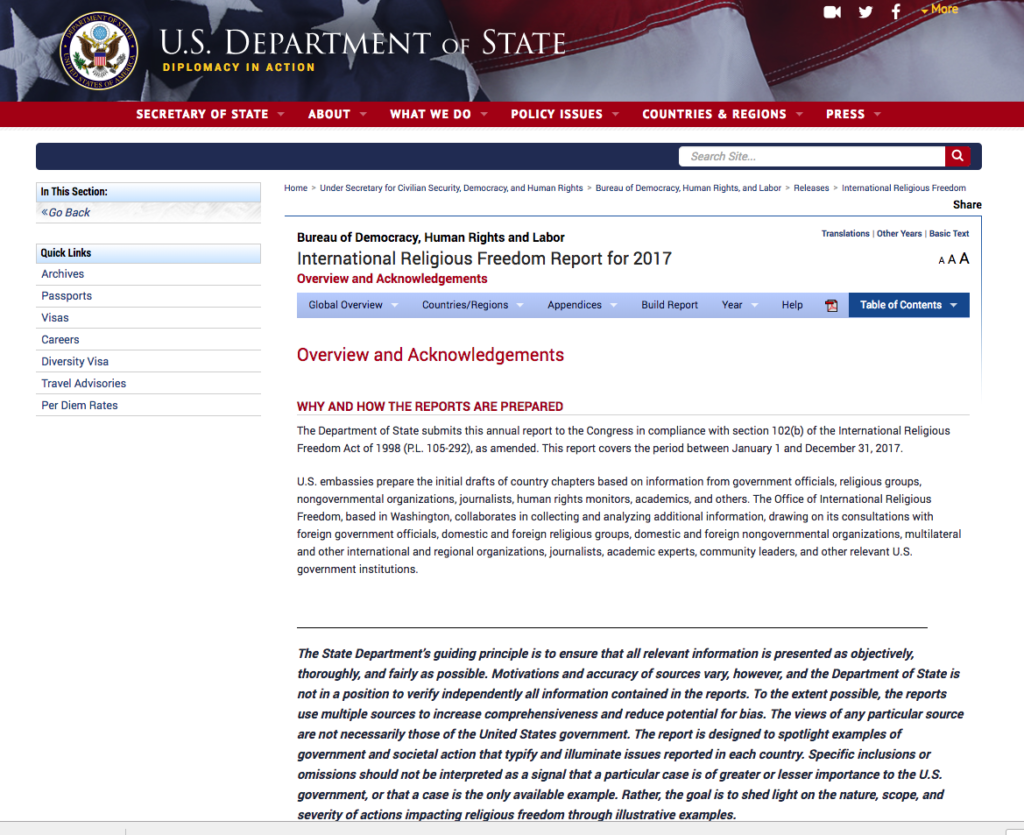The width and height of the screenshot is (1024, 835).
Task: Open the PDF icon in report toolbar
Action: pyautogui.click(x=831, y=305)
